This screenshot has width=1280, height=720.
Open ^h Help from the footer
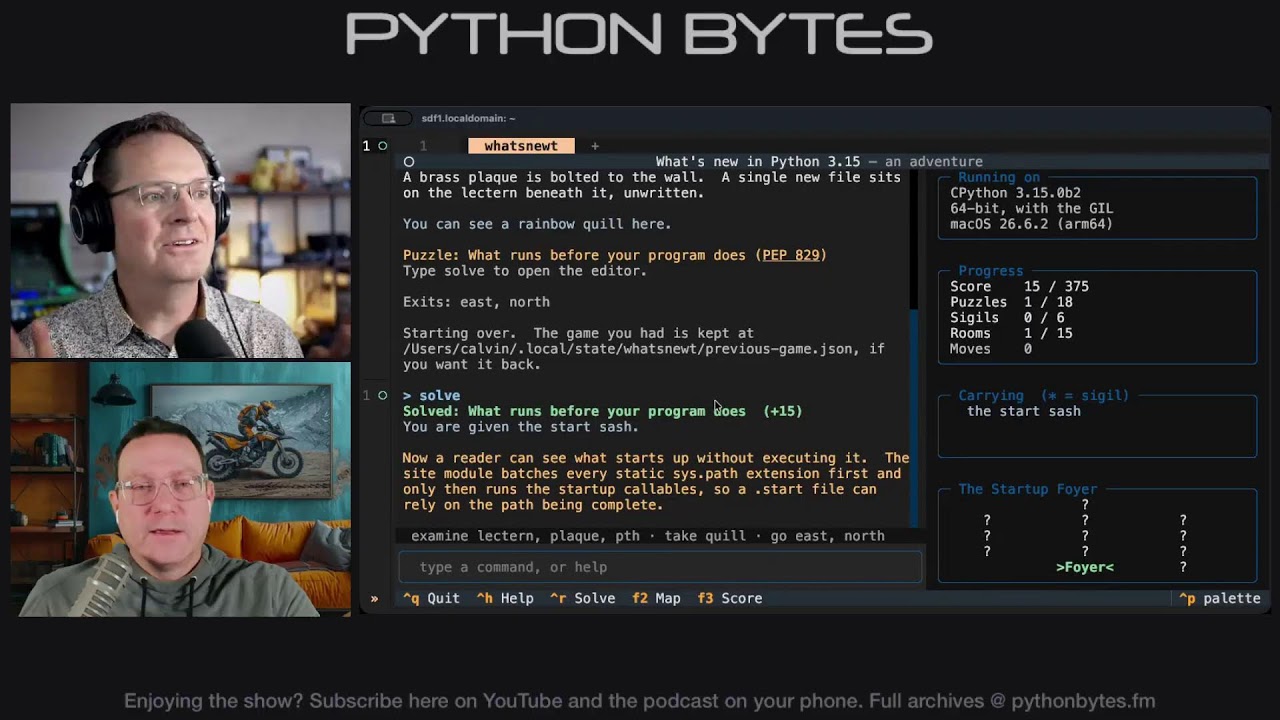pos(505,598)
